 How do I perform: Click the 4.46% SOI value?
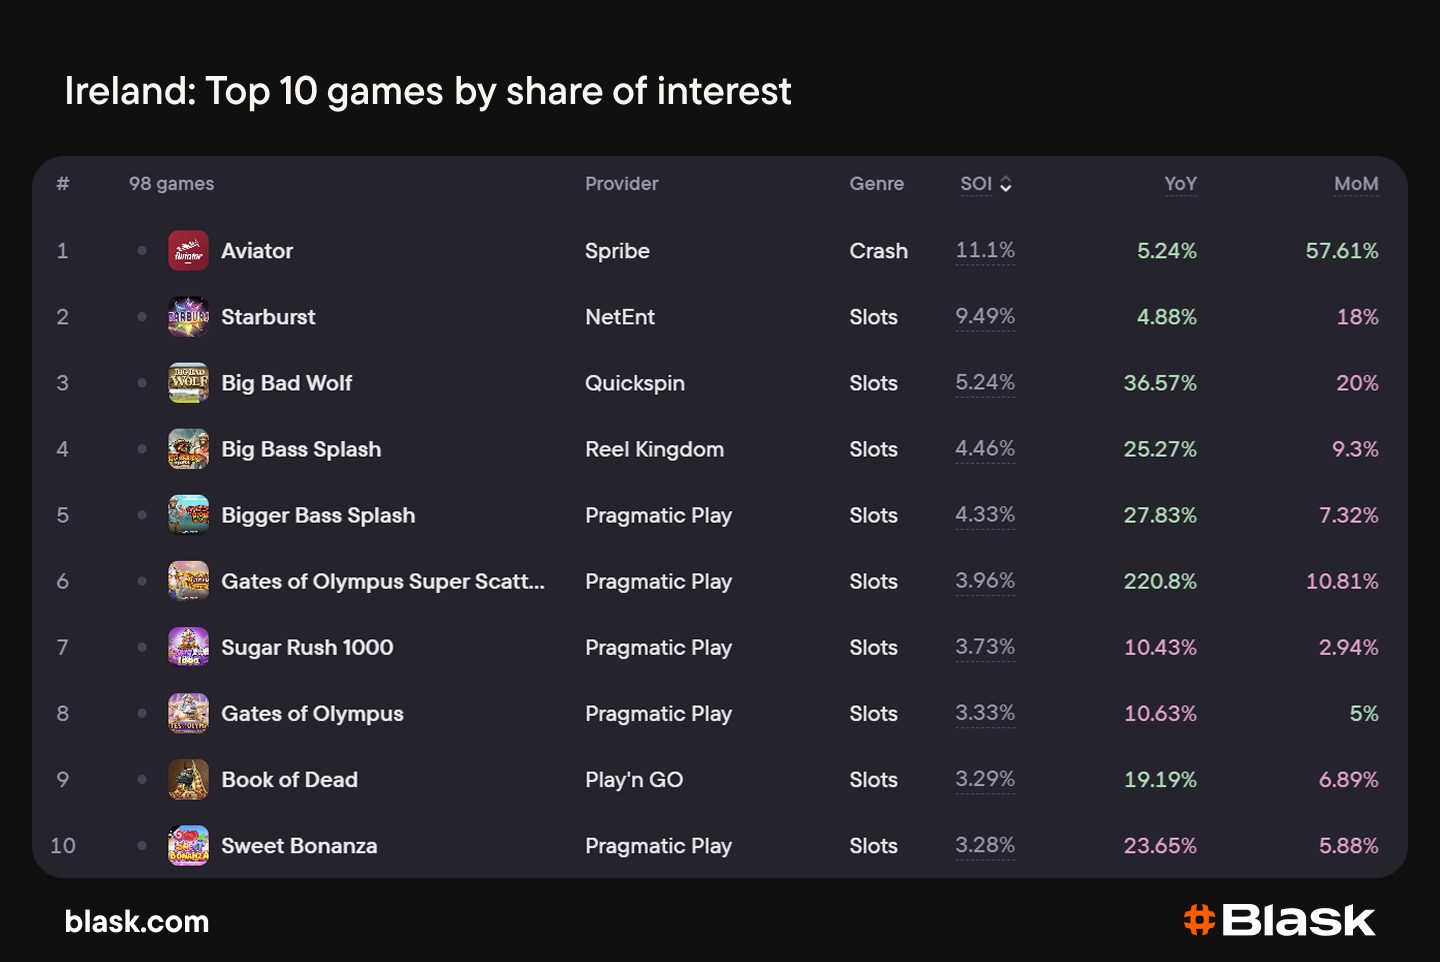(985, 448)
